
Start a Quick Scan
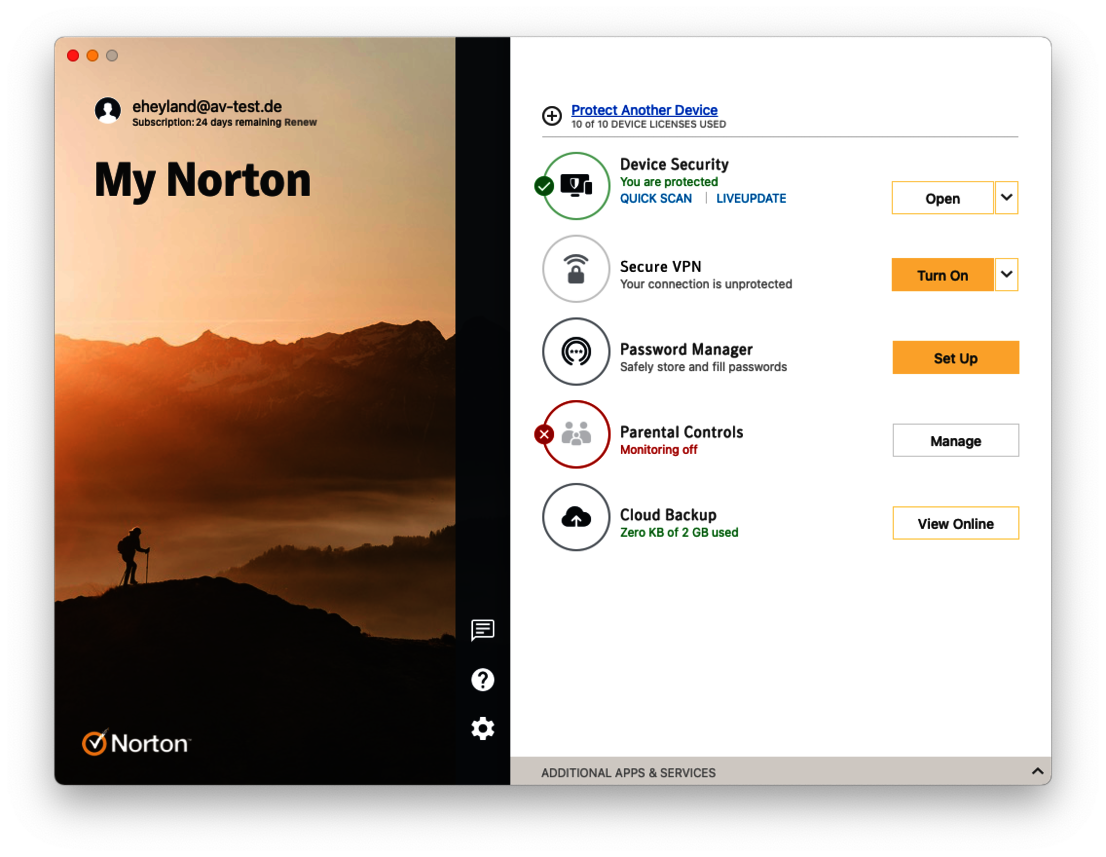[655, 198]
